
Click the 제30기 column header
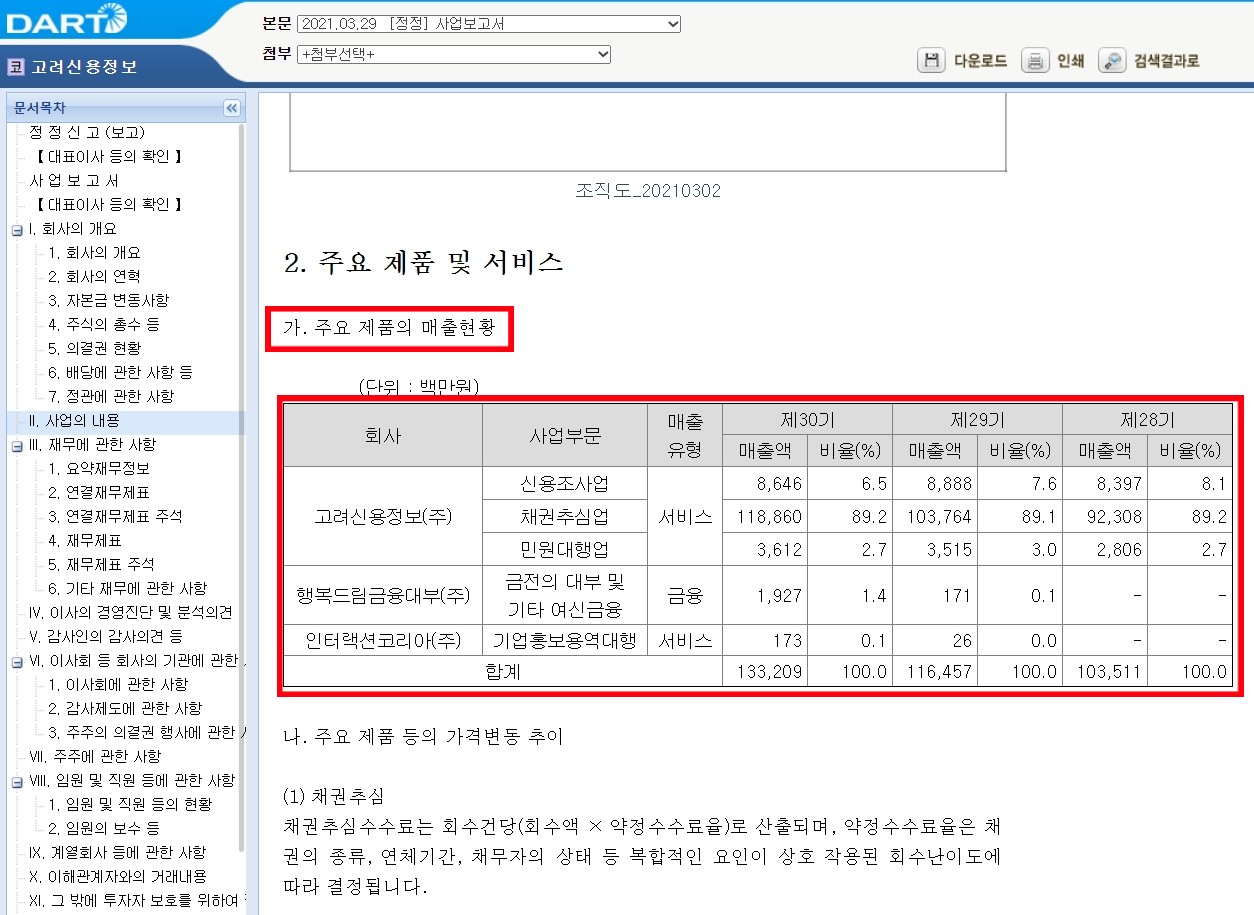pos(807,420)
